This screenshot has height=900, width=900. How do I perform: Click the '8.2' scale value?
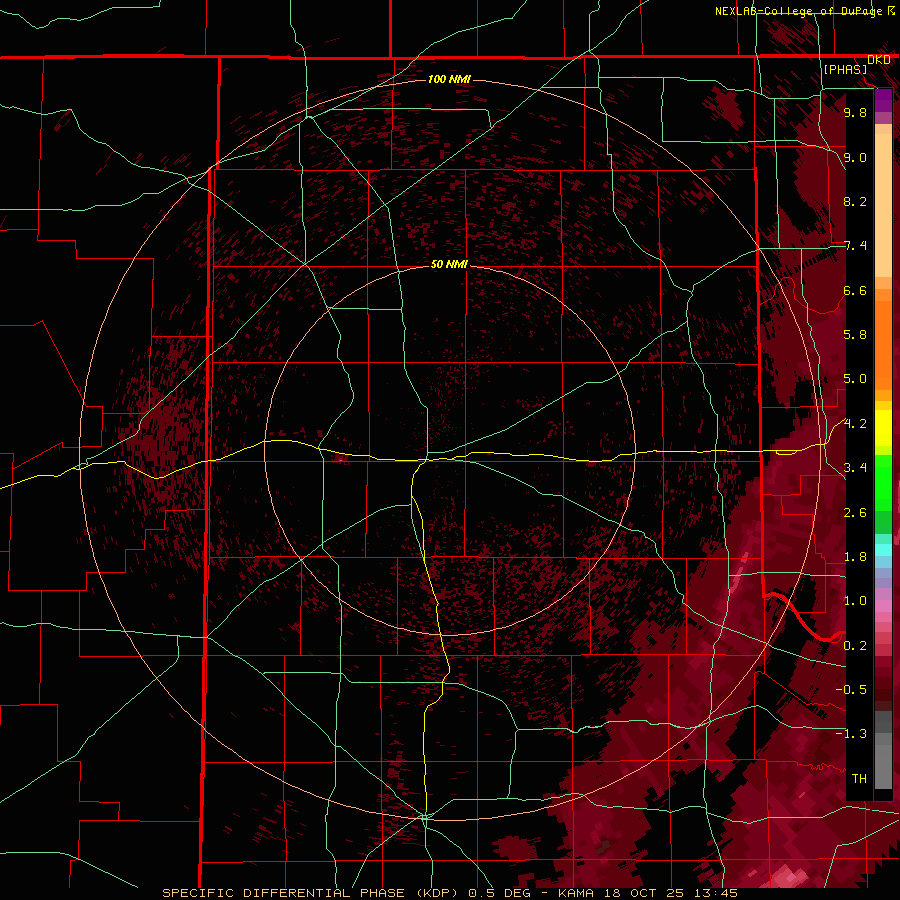point(855,201)
